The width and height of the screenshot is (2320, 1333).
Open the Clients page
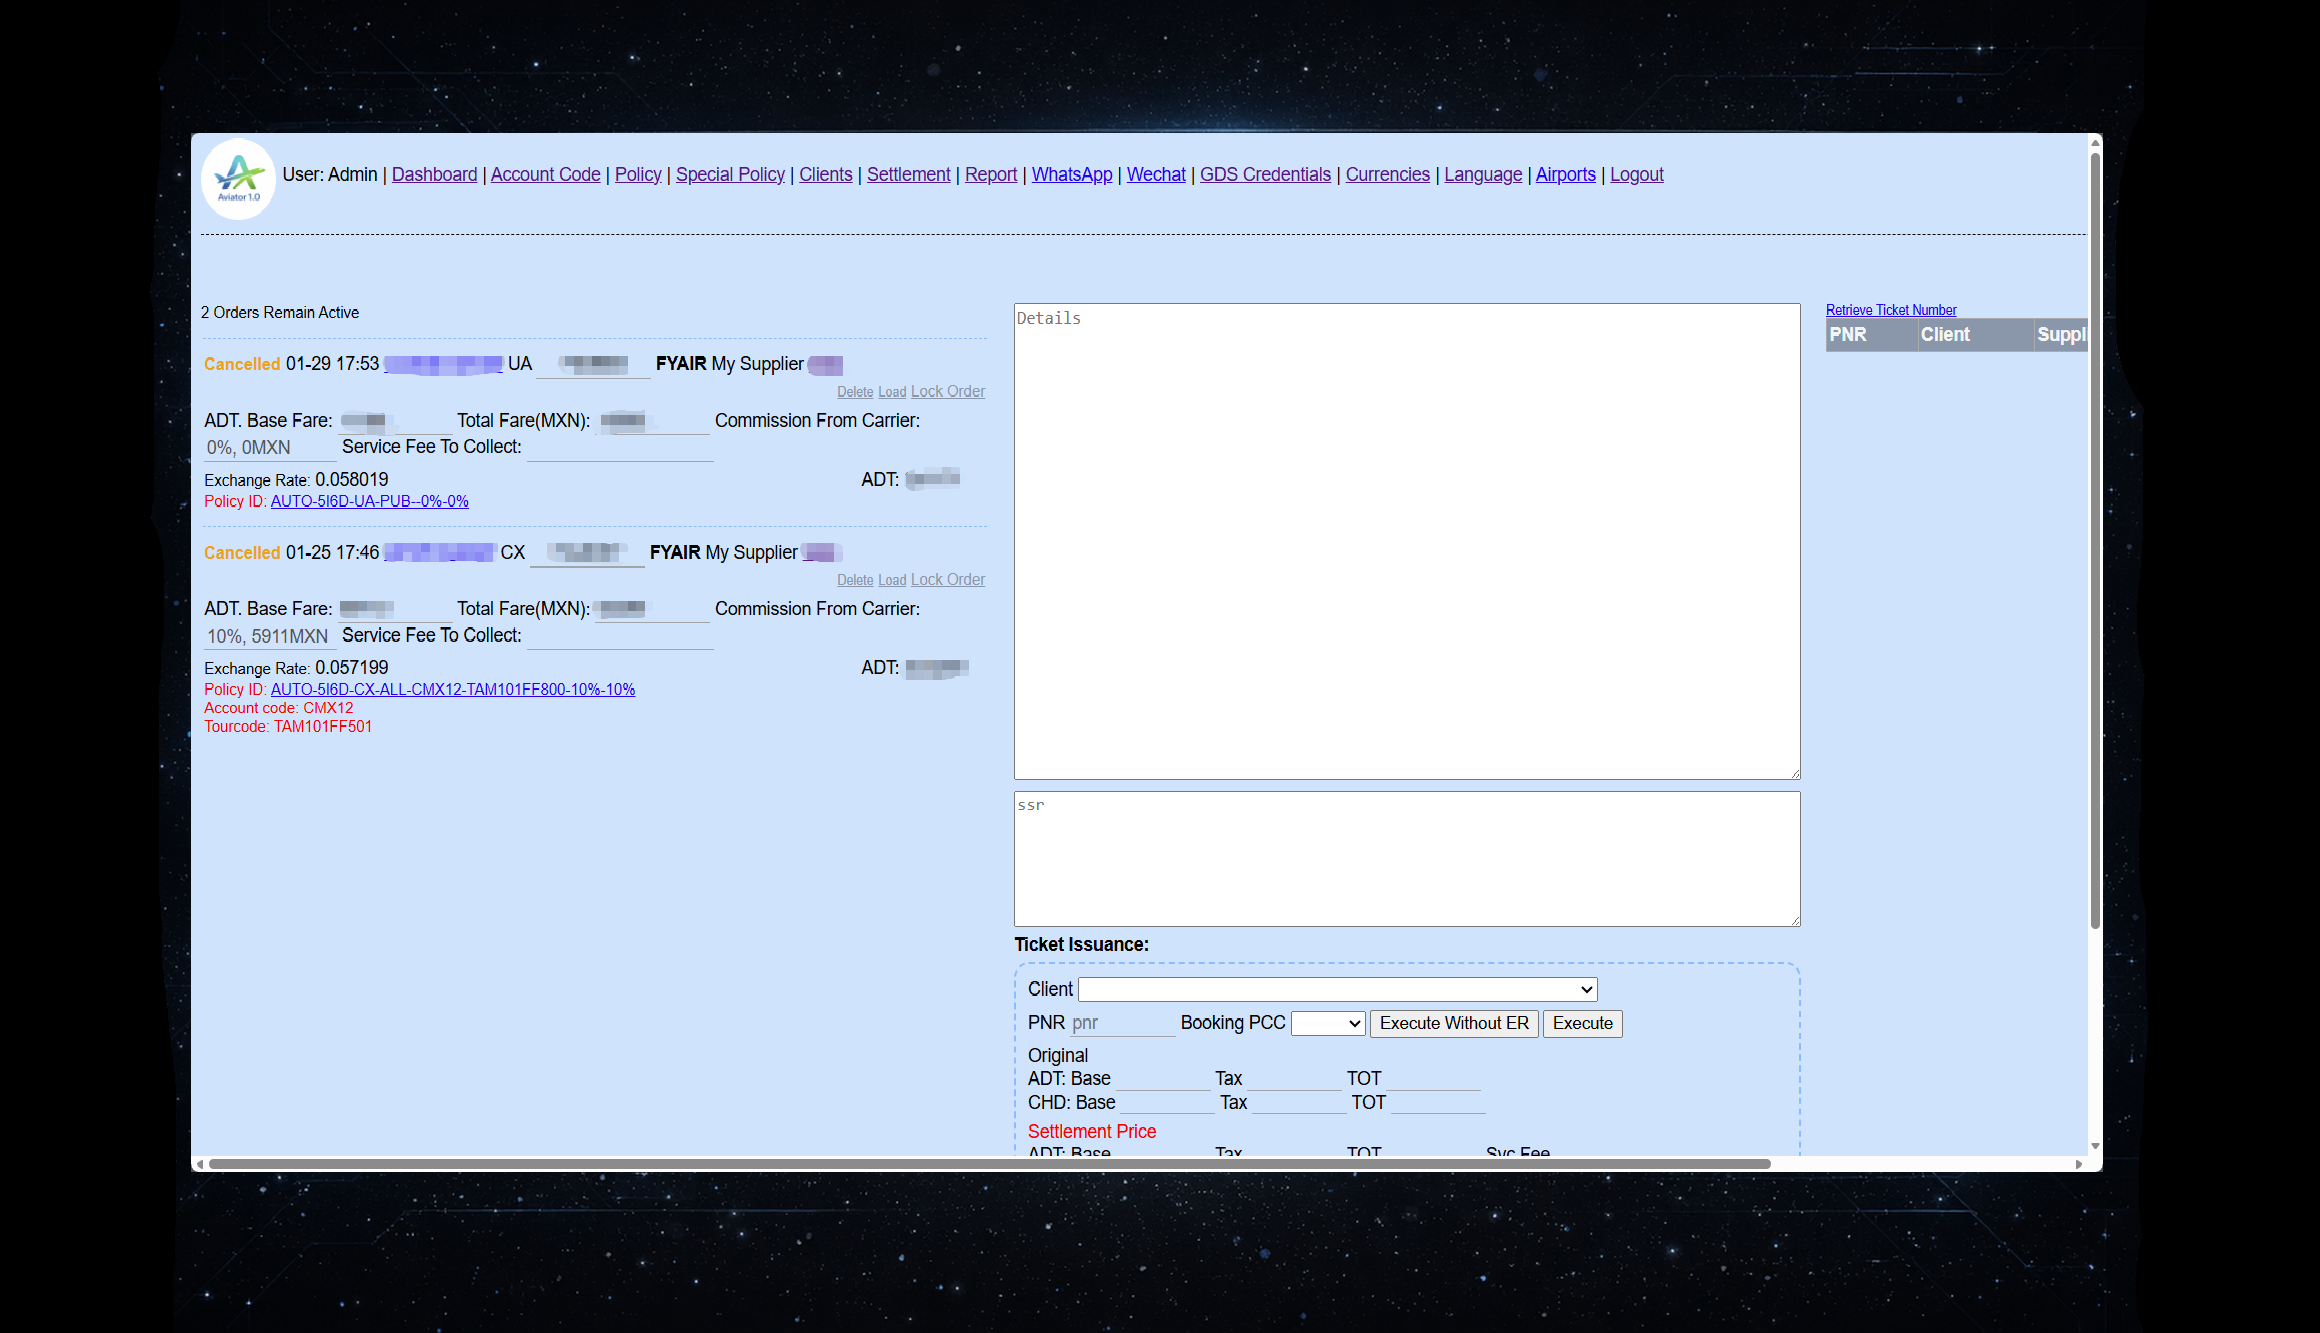[x=825, y=174]
